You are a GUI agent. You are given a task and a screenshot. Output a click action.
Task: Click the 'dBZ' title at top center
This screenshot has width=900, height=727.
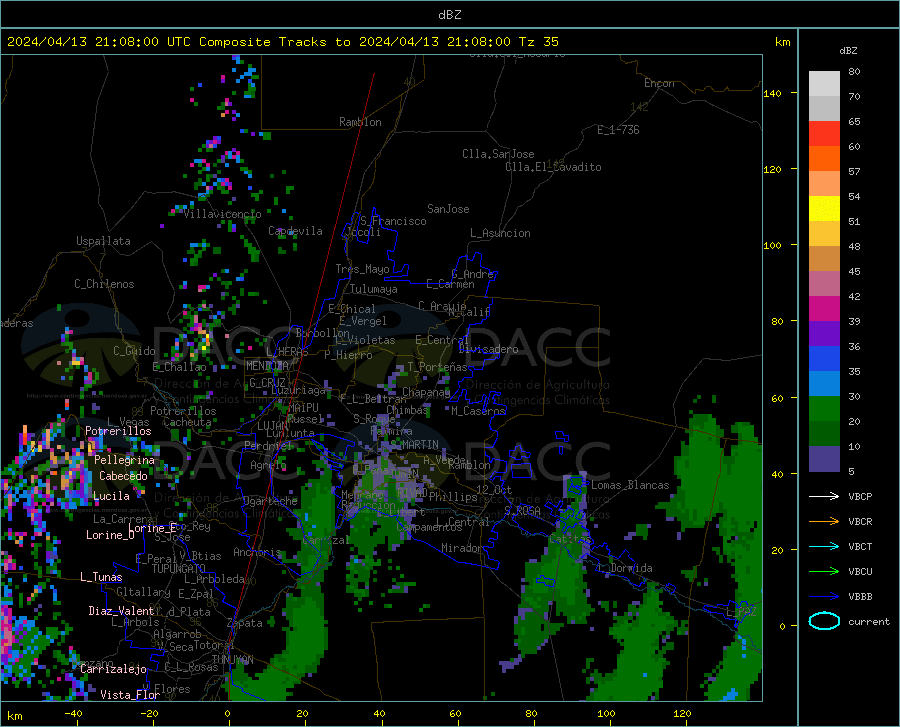tap(449, 15)
